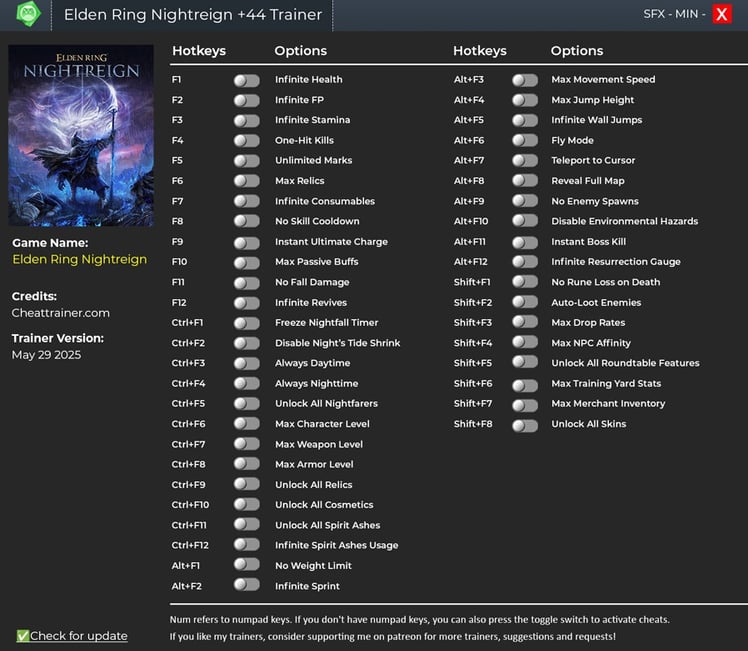The width and height of the screenshot is (748, 651).
Task: Turn on No Skill Cooldown
Action: click(x=247, y=221)
